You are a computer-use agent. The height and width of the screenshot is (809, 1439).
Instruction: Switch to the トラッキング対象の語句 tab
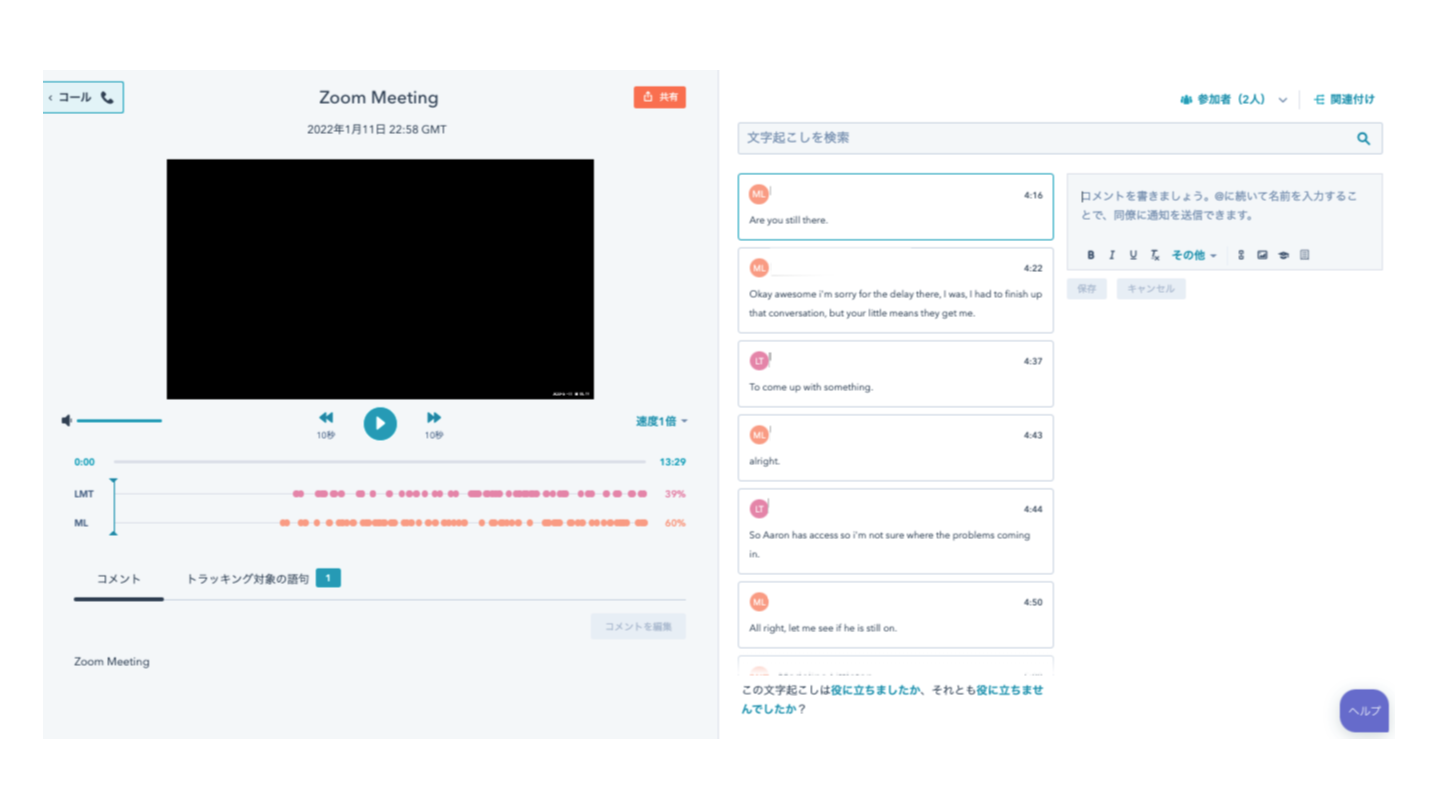(248, 579)
